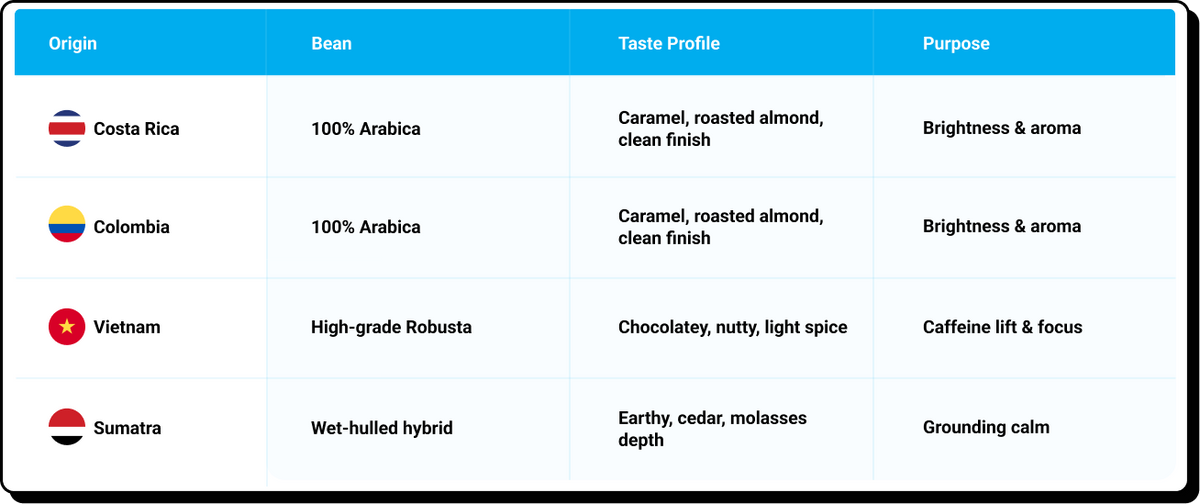Select the Origin column header
Image resolution: width=1200 pixels, height=504 pixels.
73,44
